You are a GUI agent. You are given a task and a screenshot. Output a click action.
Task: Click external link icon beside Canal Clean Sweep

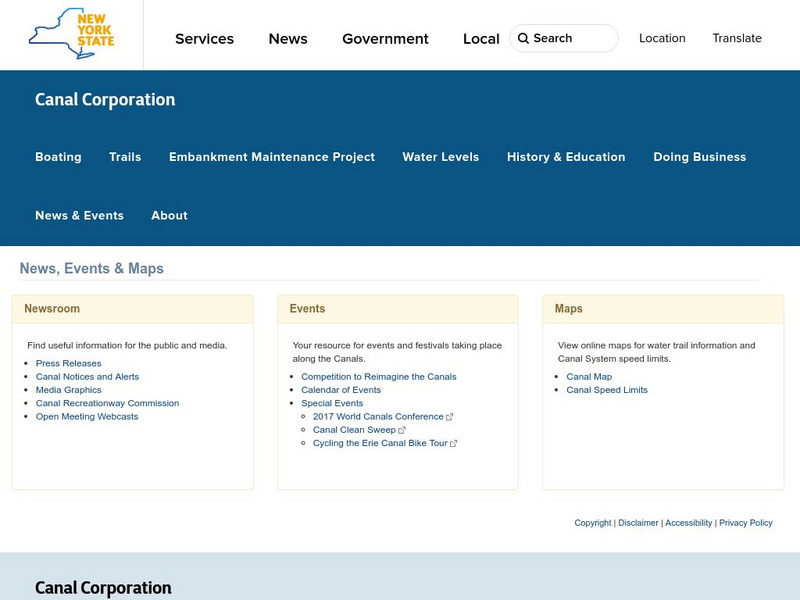[x=402, y=430]
